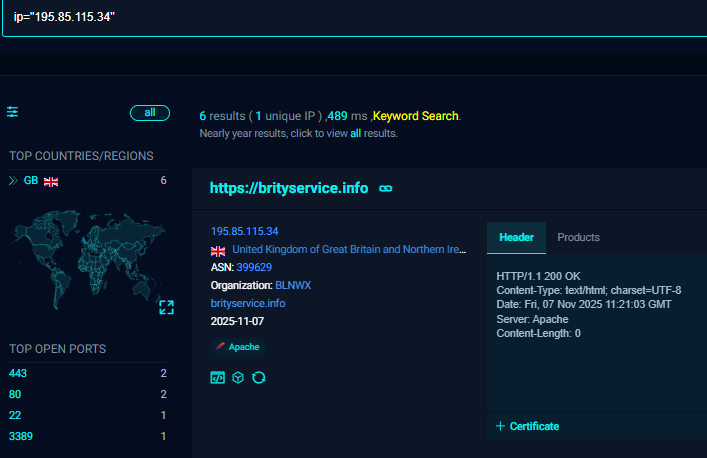707x458 pixels.
Task: Click the TOP COUNTRIES/REGIONS heading
Action: (81, 156)
